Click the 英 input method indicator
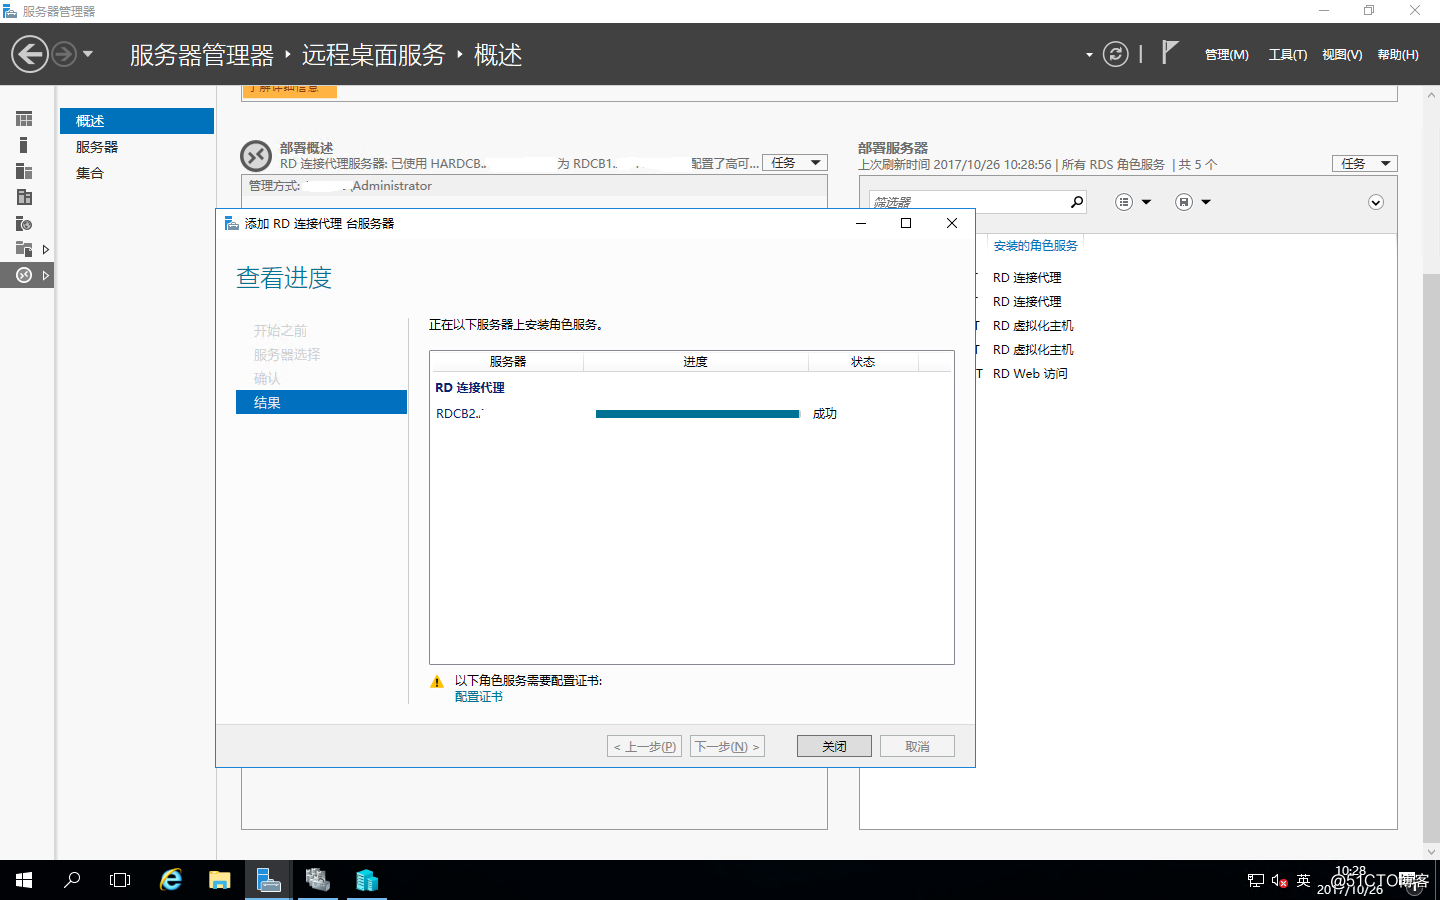1440x900 pixels. pos(1303,881)
